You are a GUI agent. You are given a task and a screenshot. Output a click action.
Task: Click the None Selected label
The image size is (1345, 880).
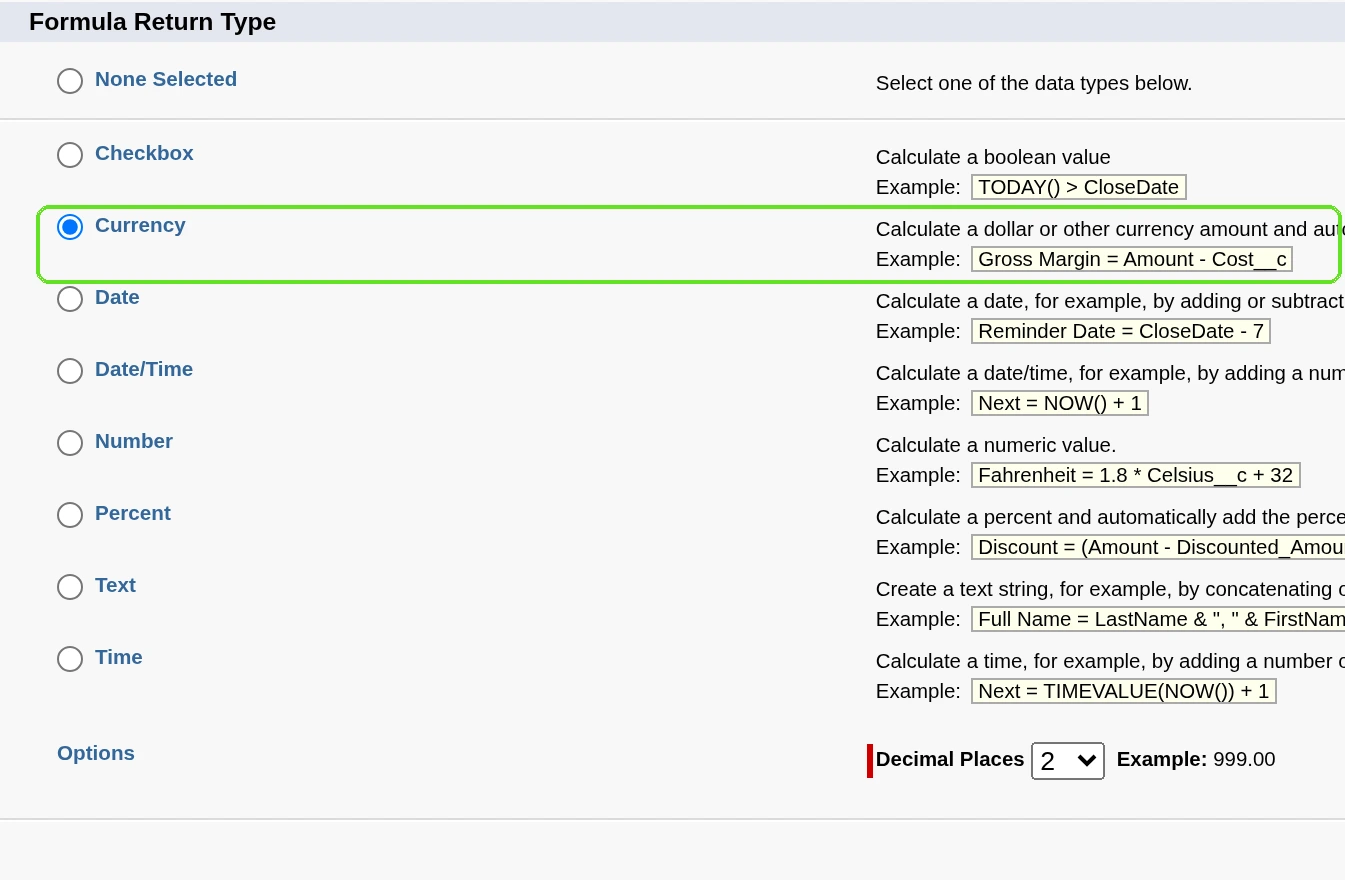tap(166, 79)
